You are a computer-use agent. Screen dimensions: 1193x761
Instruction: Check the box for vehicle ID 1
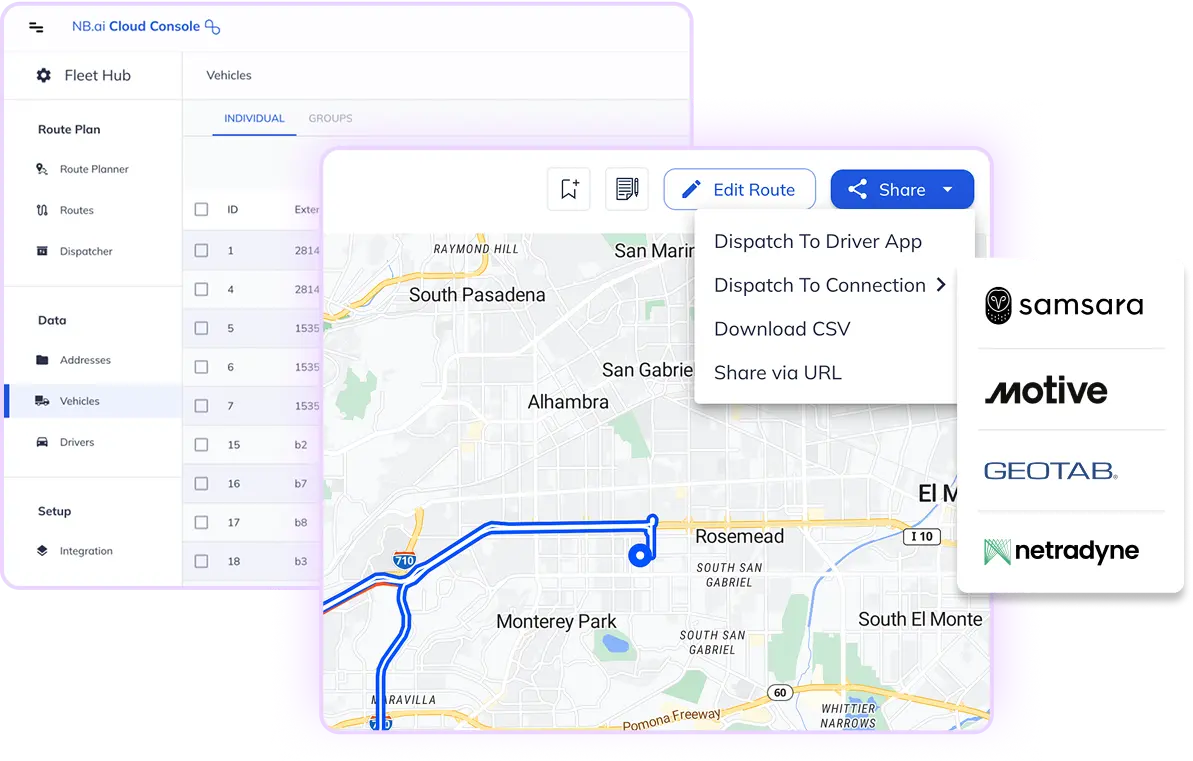pyautogui.click(x=201, y=250)
